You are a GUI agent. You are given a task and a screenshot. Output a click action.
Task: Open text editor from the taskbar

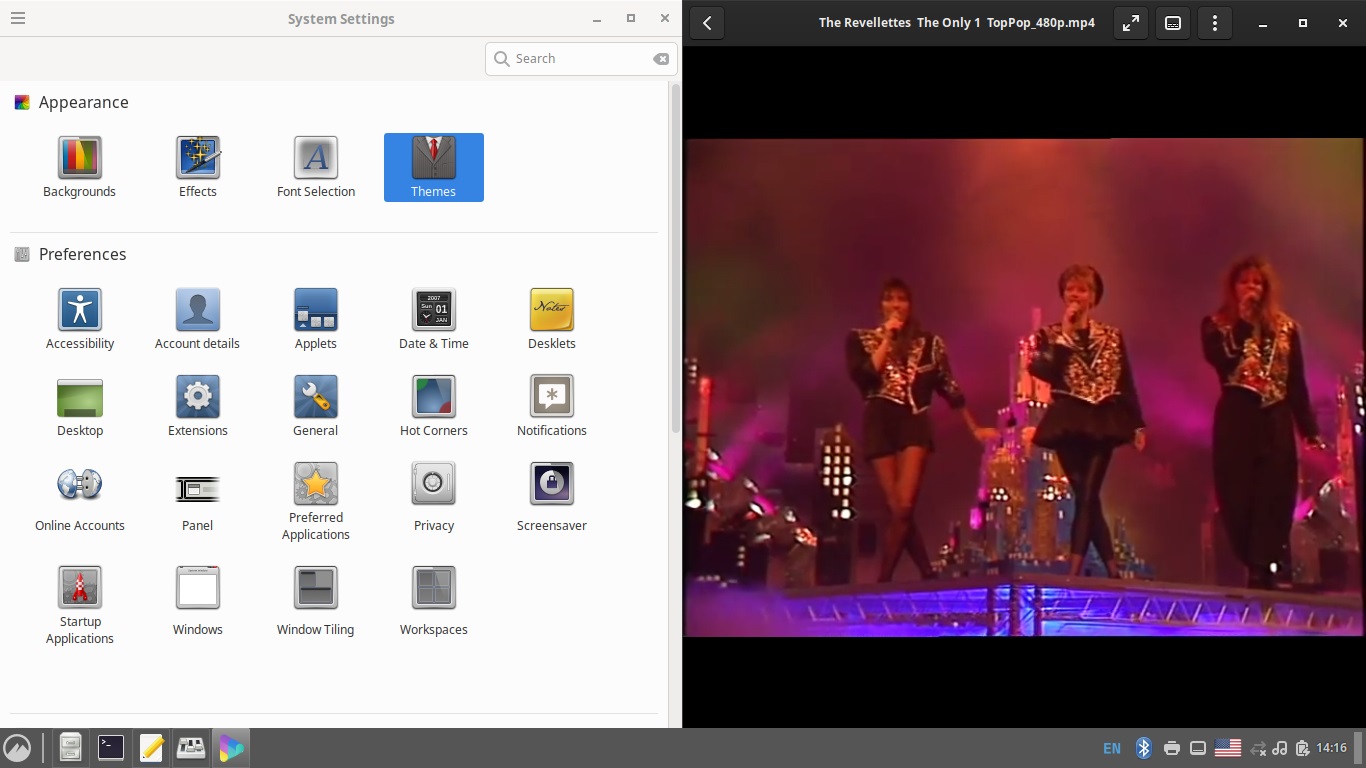[151, 748]
